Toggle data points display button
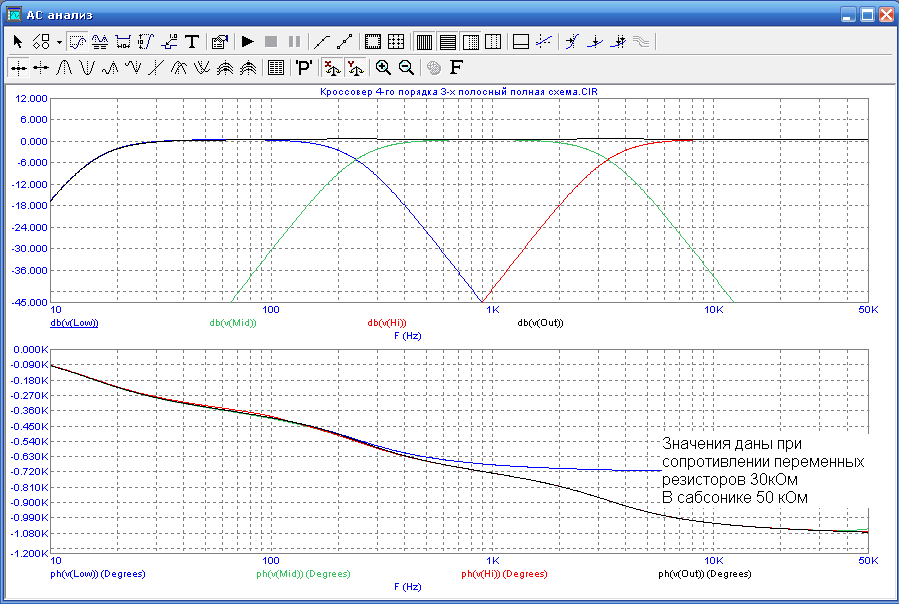This screenshot has height=604, width=899. (x=343, y=42)
